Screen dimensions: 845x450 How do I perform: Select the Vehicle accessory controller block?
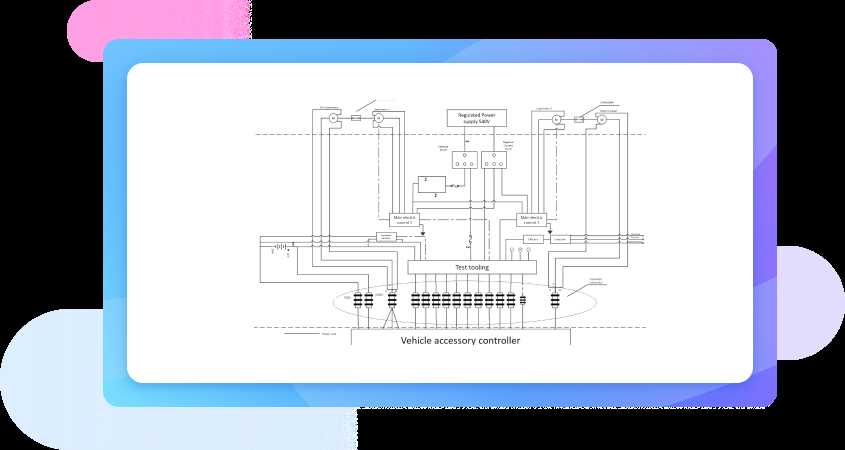[461, 338]
